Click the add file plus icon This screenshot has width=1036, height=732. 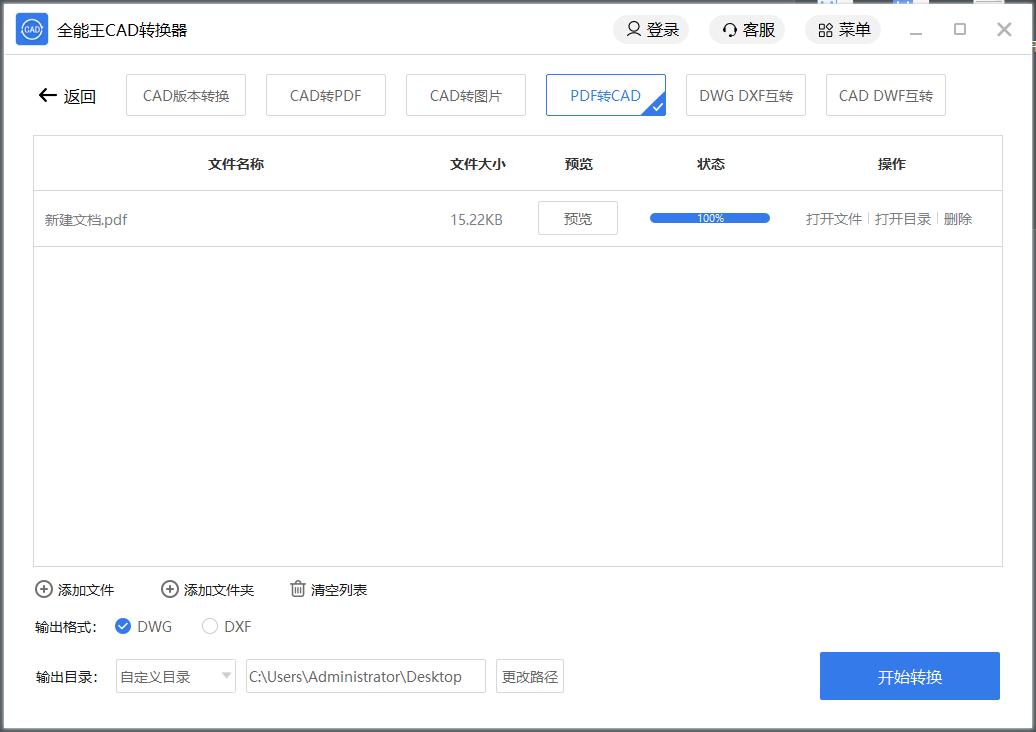44,590
